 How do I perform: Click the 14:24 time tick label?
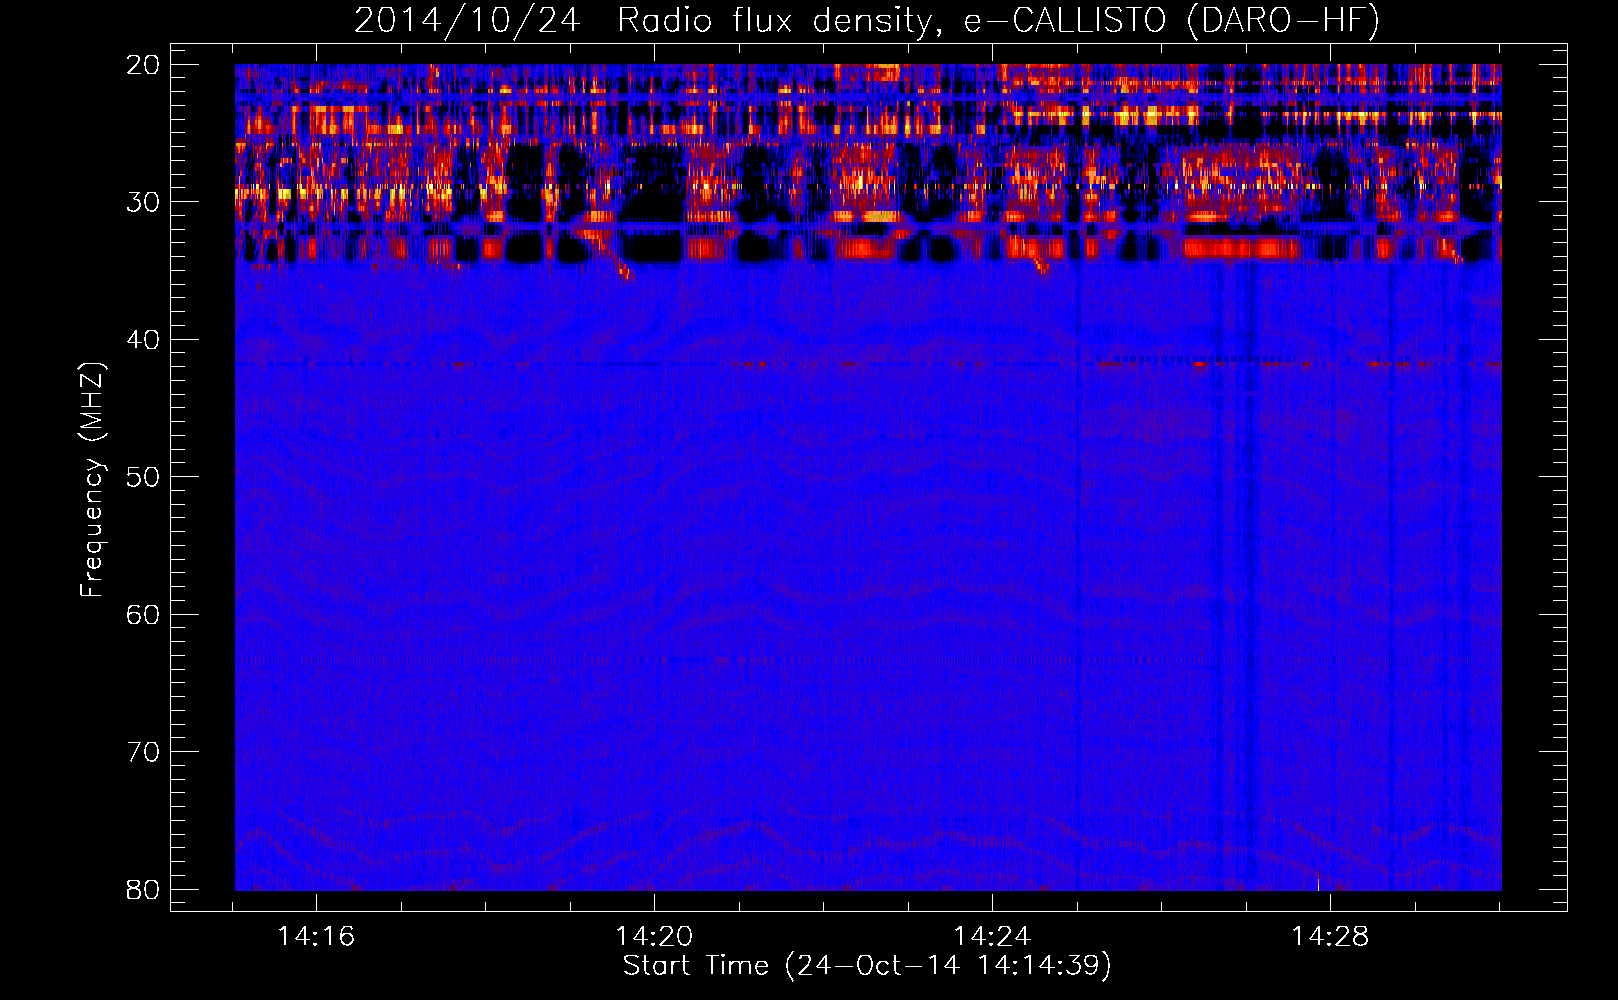pyautogui.click(x=992, y=937)
